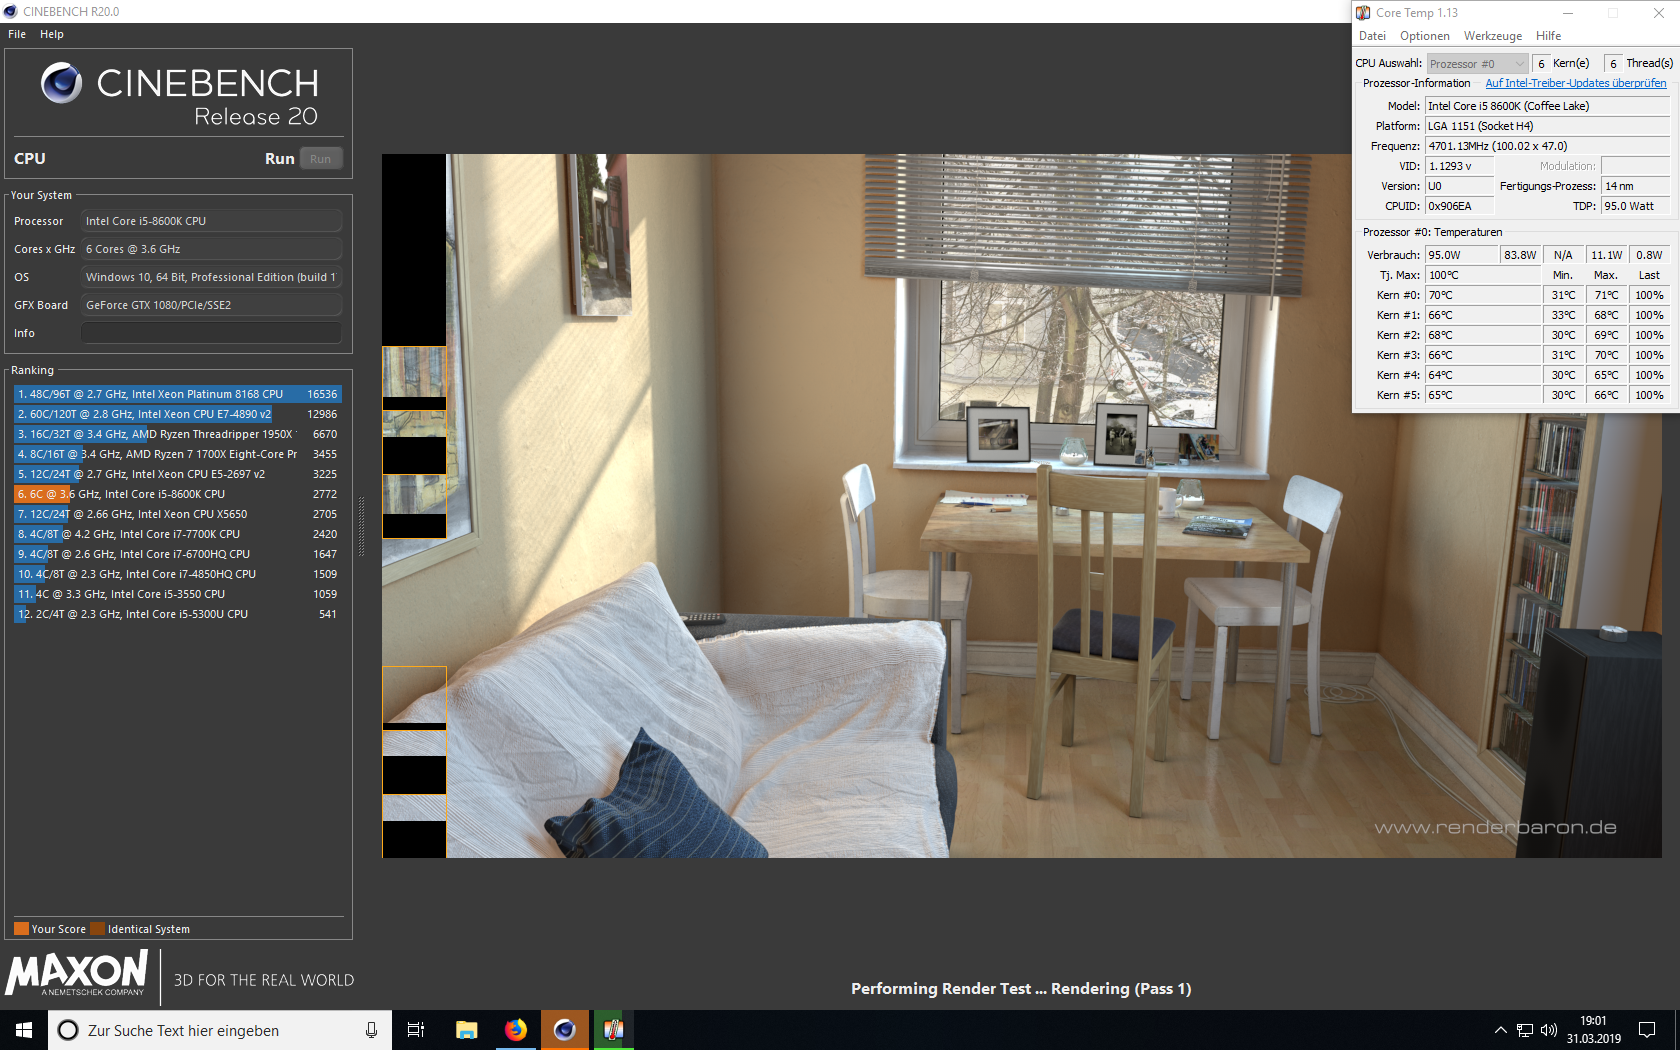
Task: Select the Core i5-5300U ranking row
Action: click(x=177, y=614)
